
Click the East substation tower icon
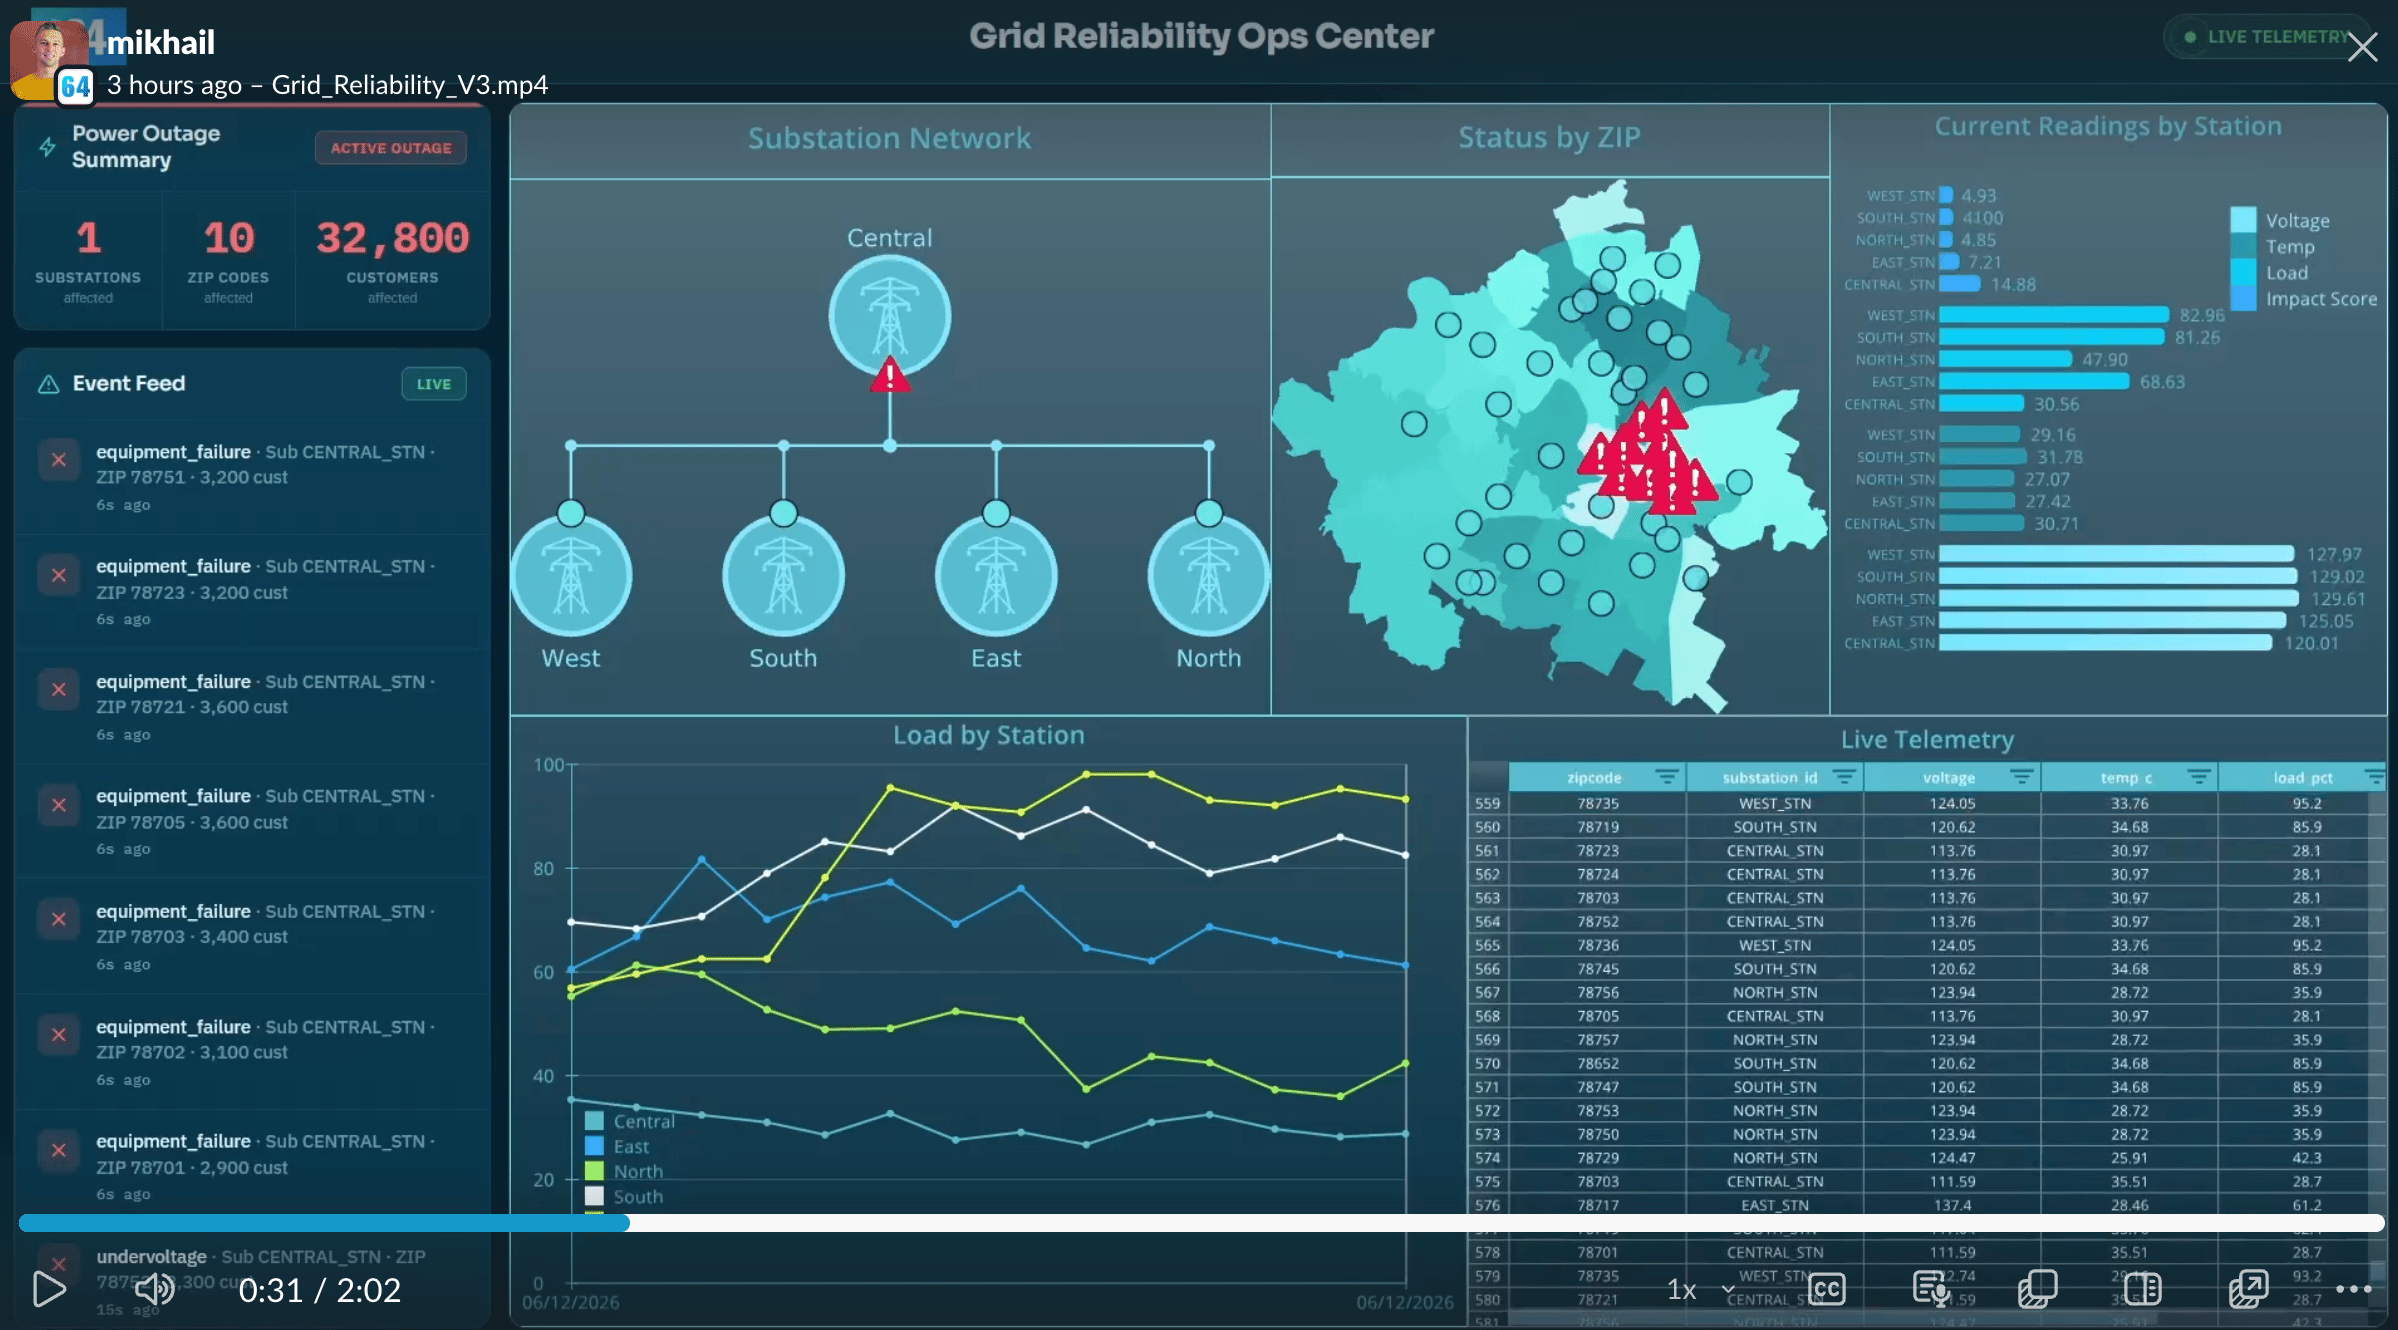tap(996, 576)
